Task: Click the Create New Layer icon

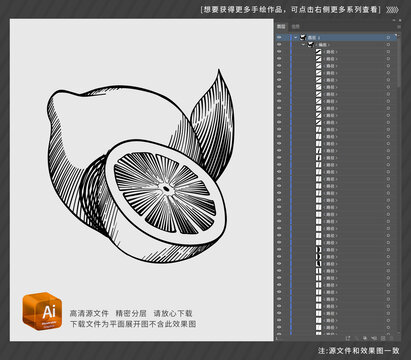Action: 383,338
